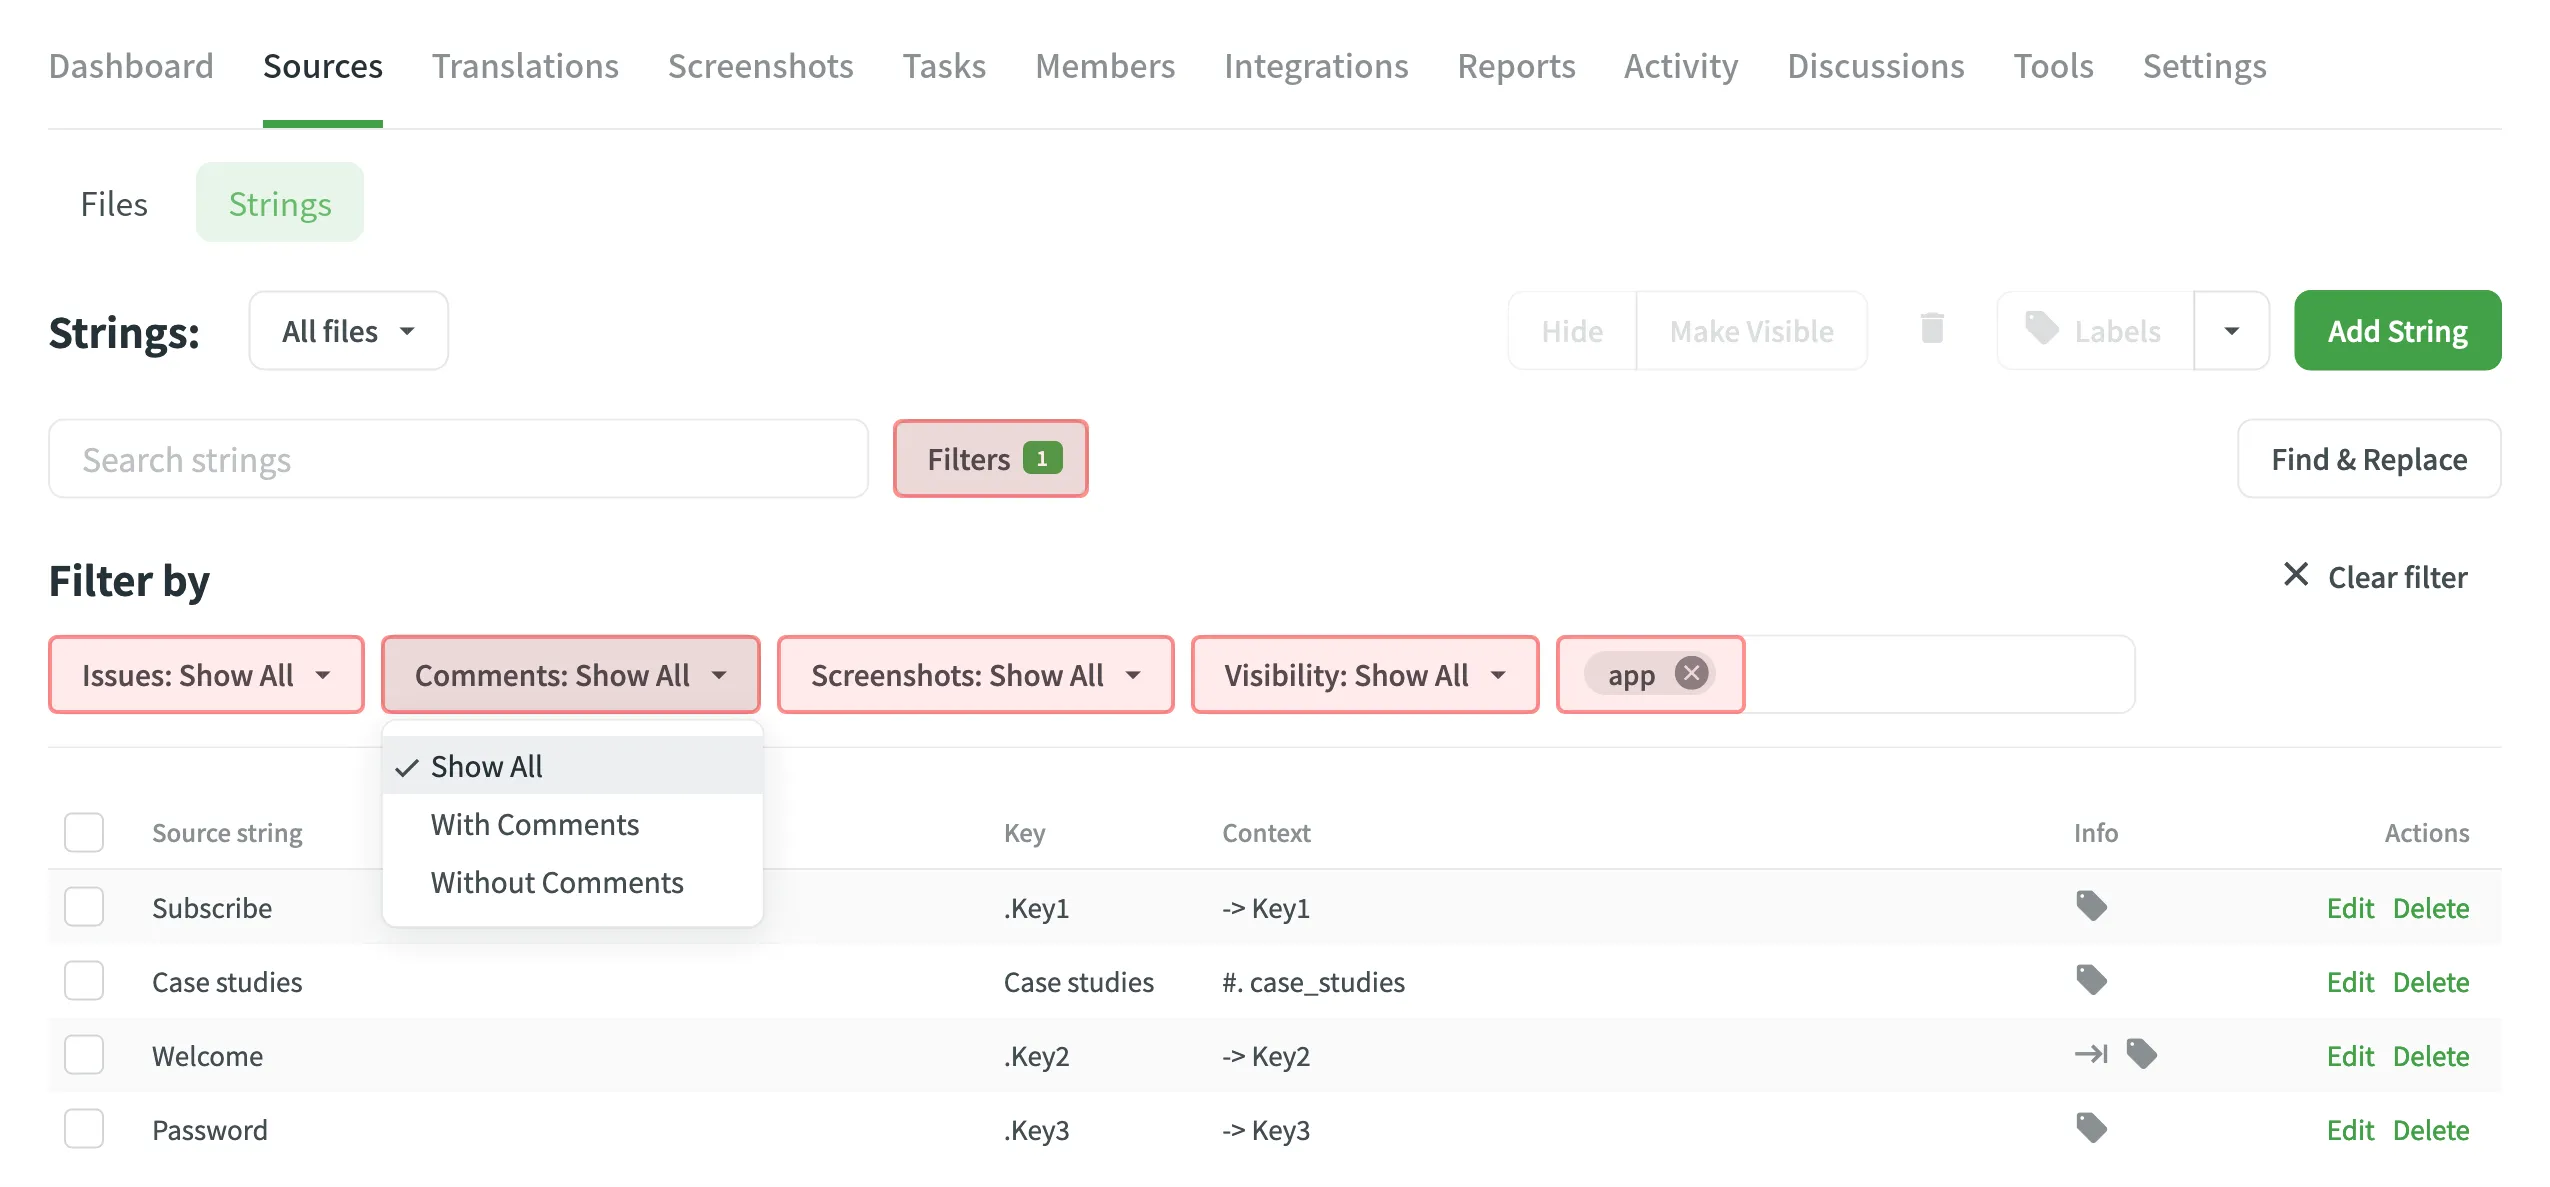2550x1187 pixels.
Task: Remove the app label chip with X
Action: coord(1690,674)
